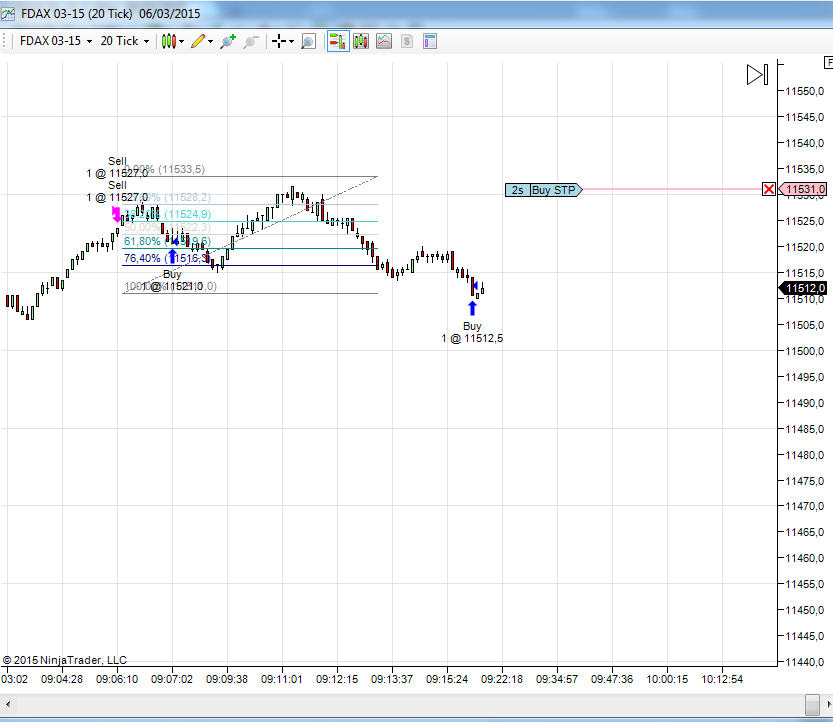This screenshot has height=722, width=833.
Task: Click the horizontal scrollbar thumb
Action: pos(812,704)
